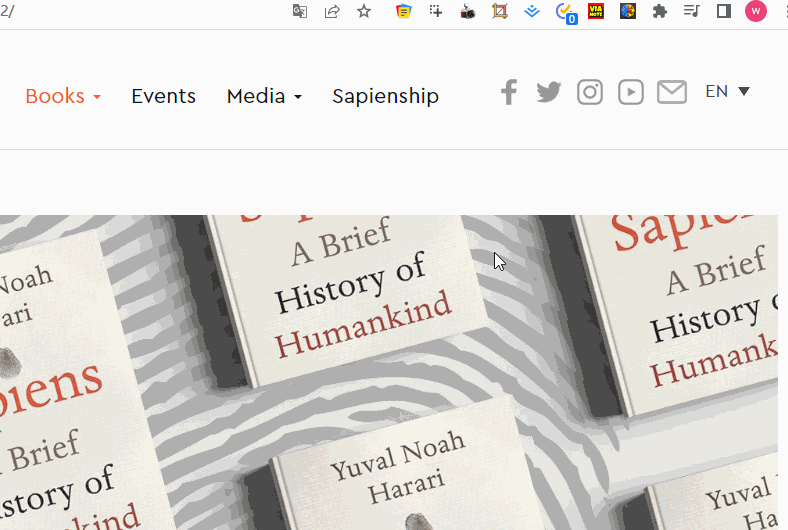Visit the Twitter profile
The height and width of the screenshot is (530, 788).
pyautogui.click(x=549, y=92)
